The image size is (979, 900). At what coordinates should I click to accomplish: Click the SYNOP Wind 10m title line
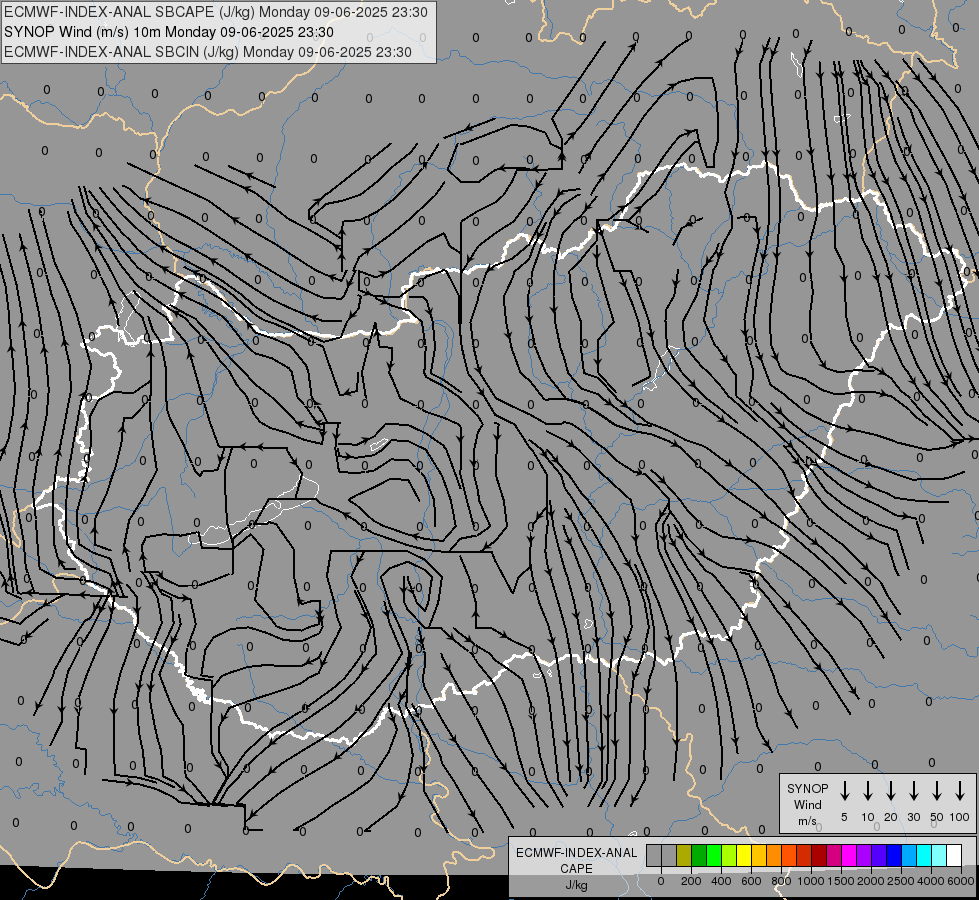tap(169, 32)
